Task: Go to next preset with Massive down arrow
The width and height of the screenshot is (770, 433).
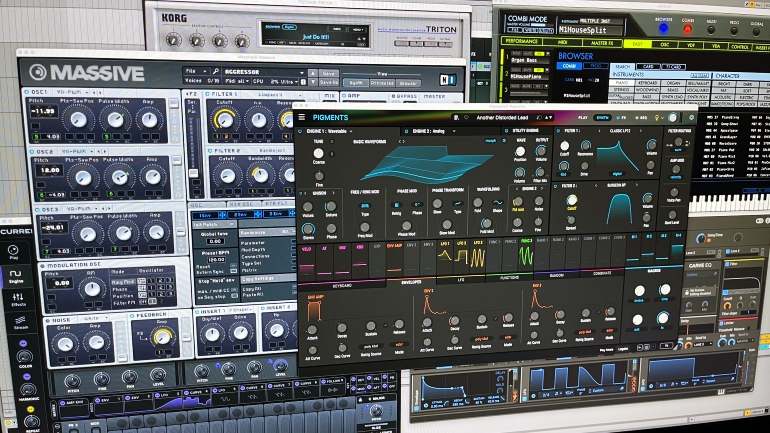Action: tap(312, 82)
